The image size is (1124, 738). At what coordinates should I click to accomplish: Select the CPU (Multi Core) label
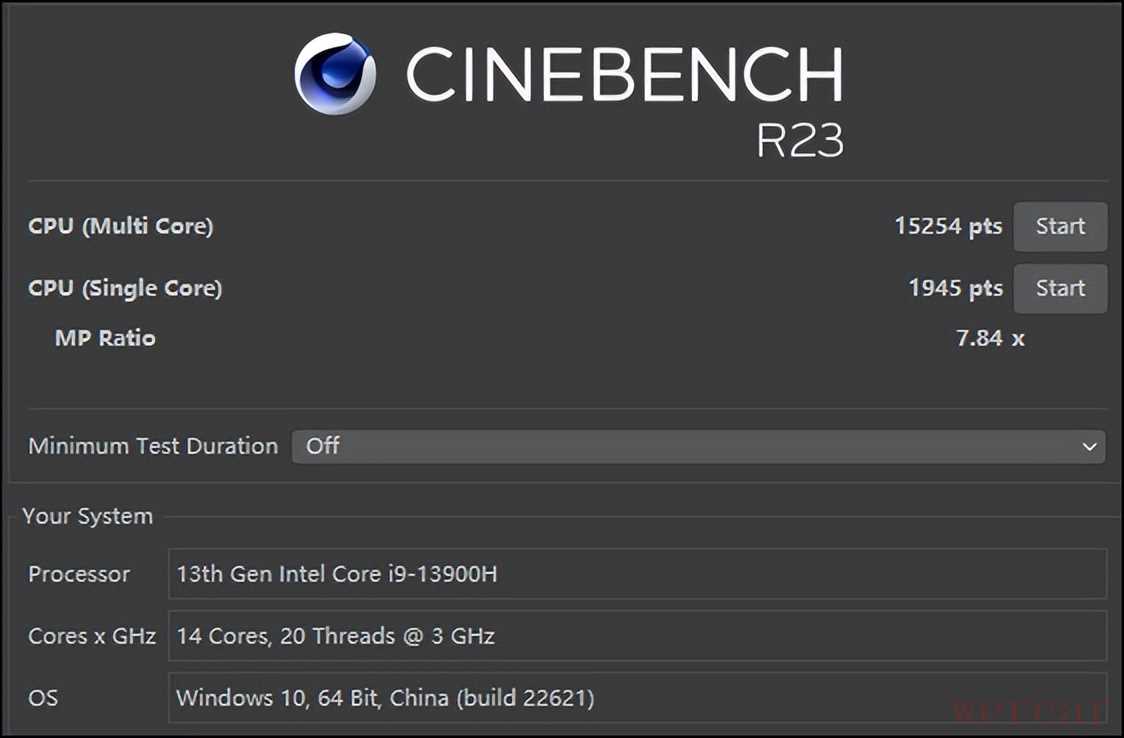click(x=121, y=226)
